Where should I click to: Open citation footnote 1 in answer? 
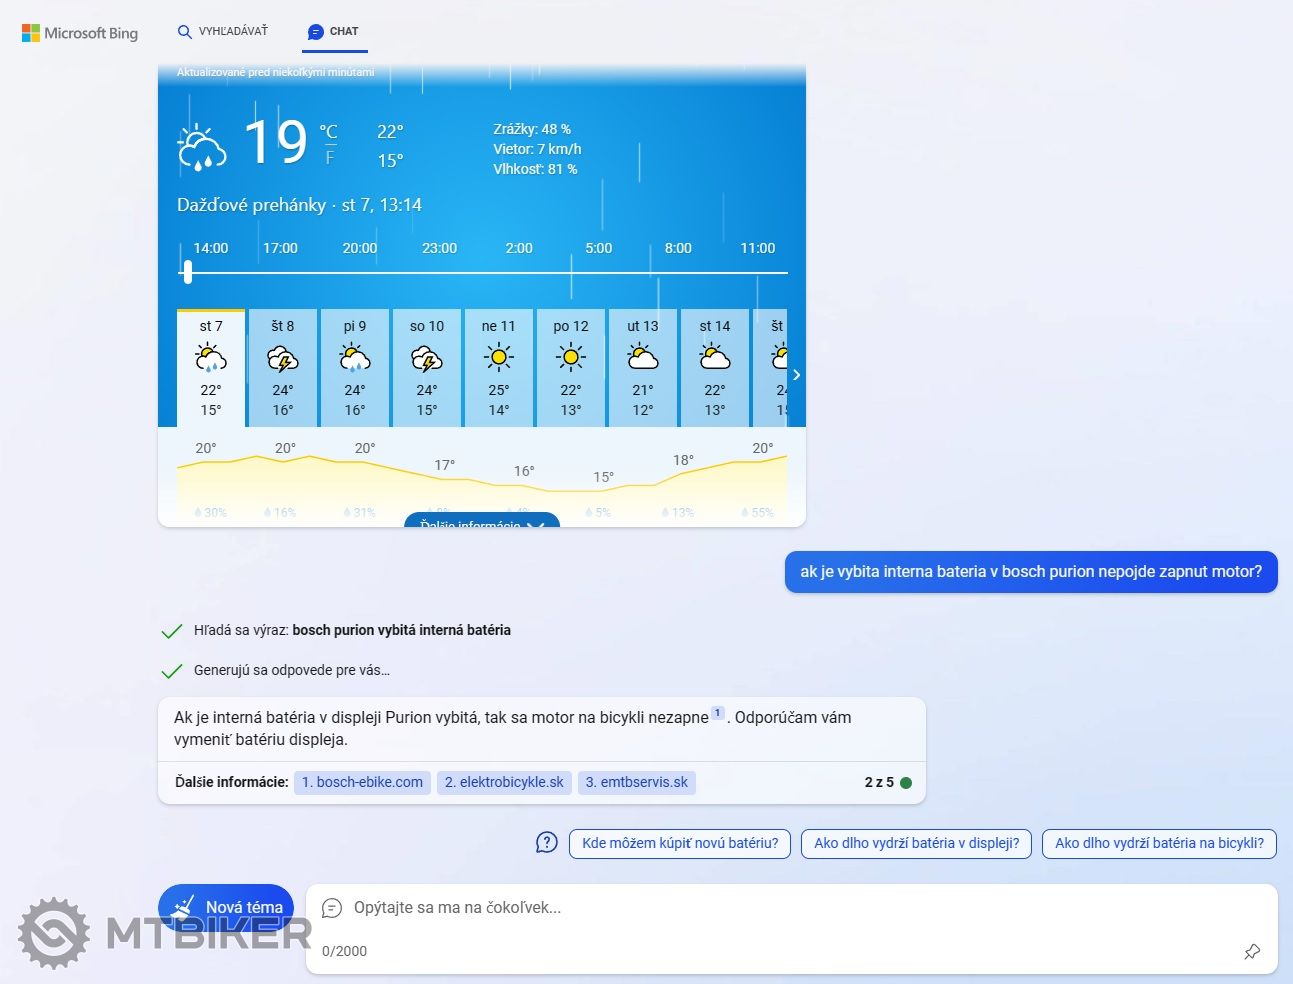[717, 713]
